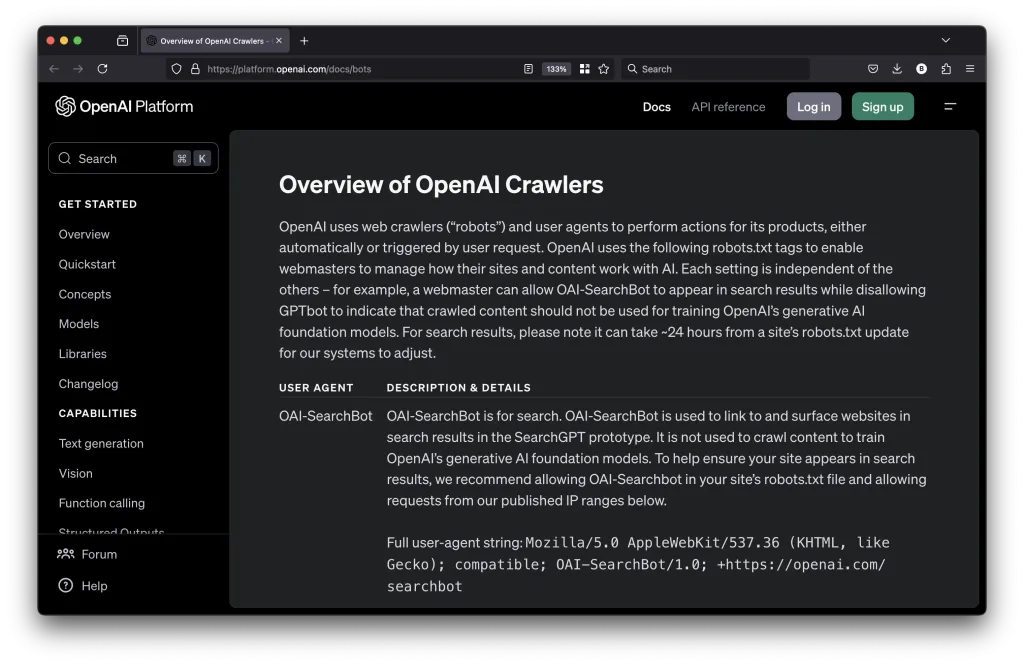Expand the list all tabs dropdown arrow

click(945, 41)
